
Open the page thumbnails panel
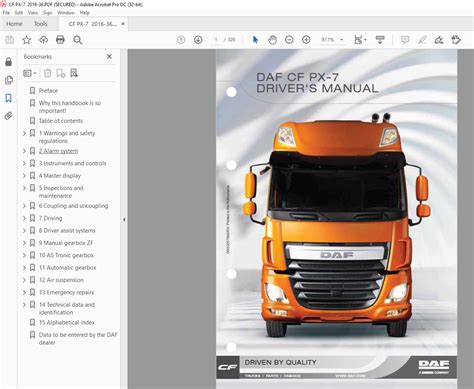tap(9, 80)
